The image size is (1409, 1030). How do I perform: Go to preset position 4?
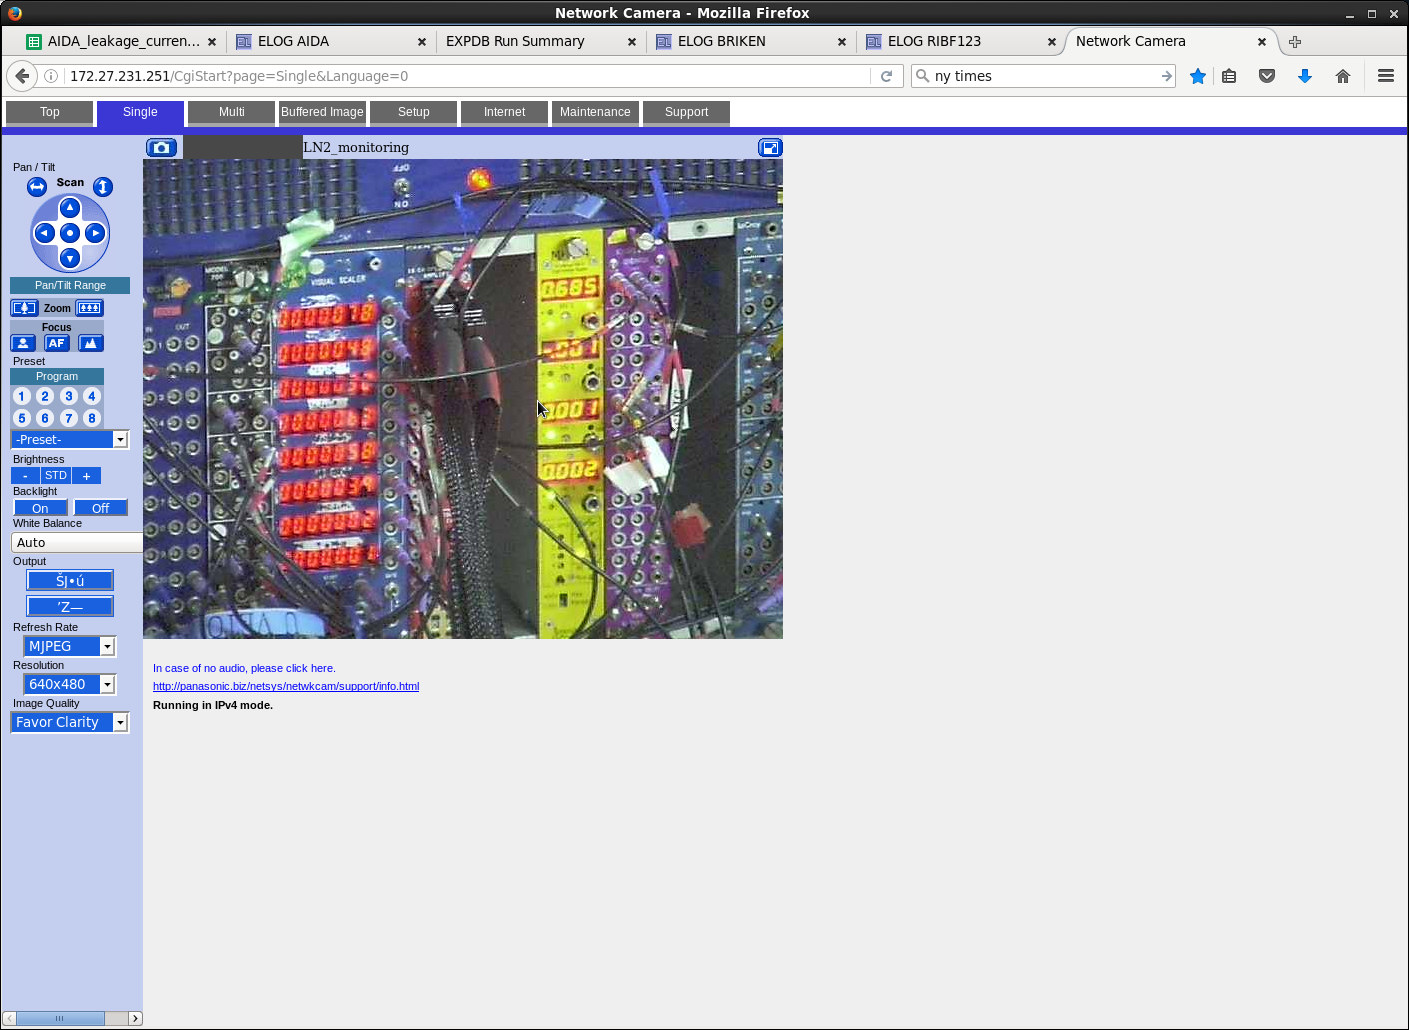point(92,396)
